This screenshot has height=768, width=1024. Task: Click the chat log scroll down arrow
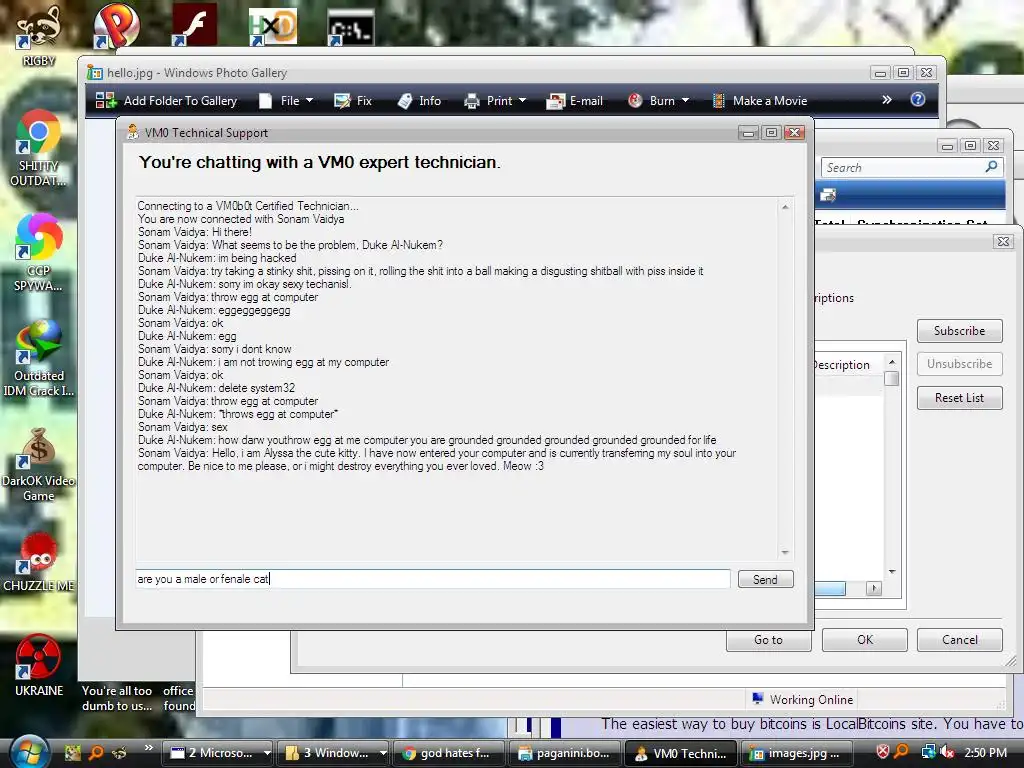point(785,552)
